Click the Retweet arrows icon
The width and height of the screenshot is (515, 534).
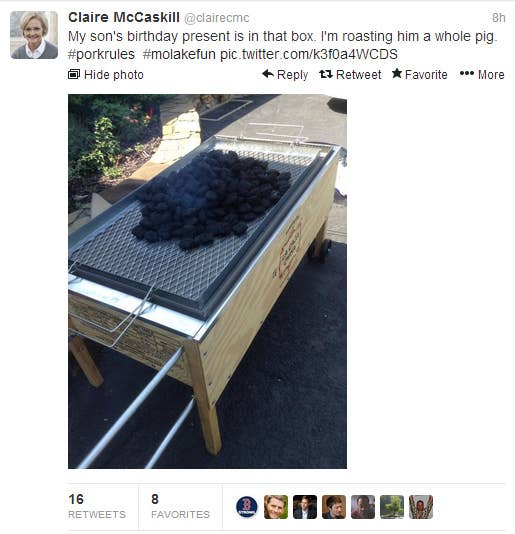[326, 74]
